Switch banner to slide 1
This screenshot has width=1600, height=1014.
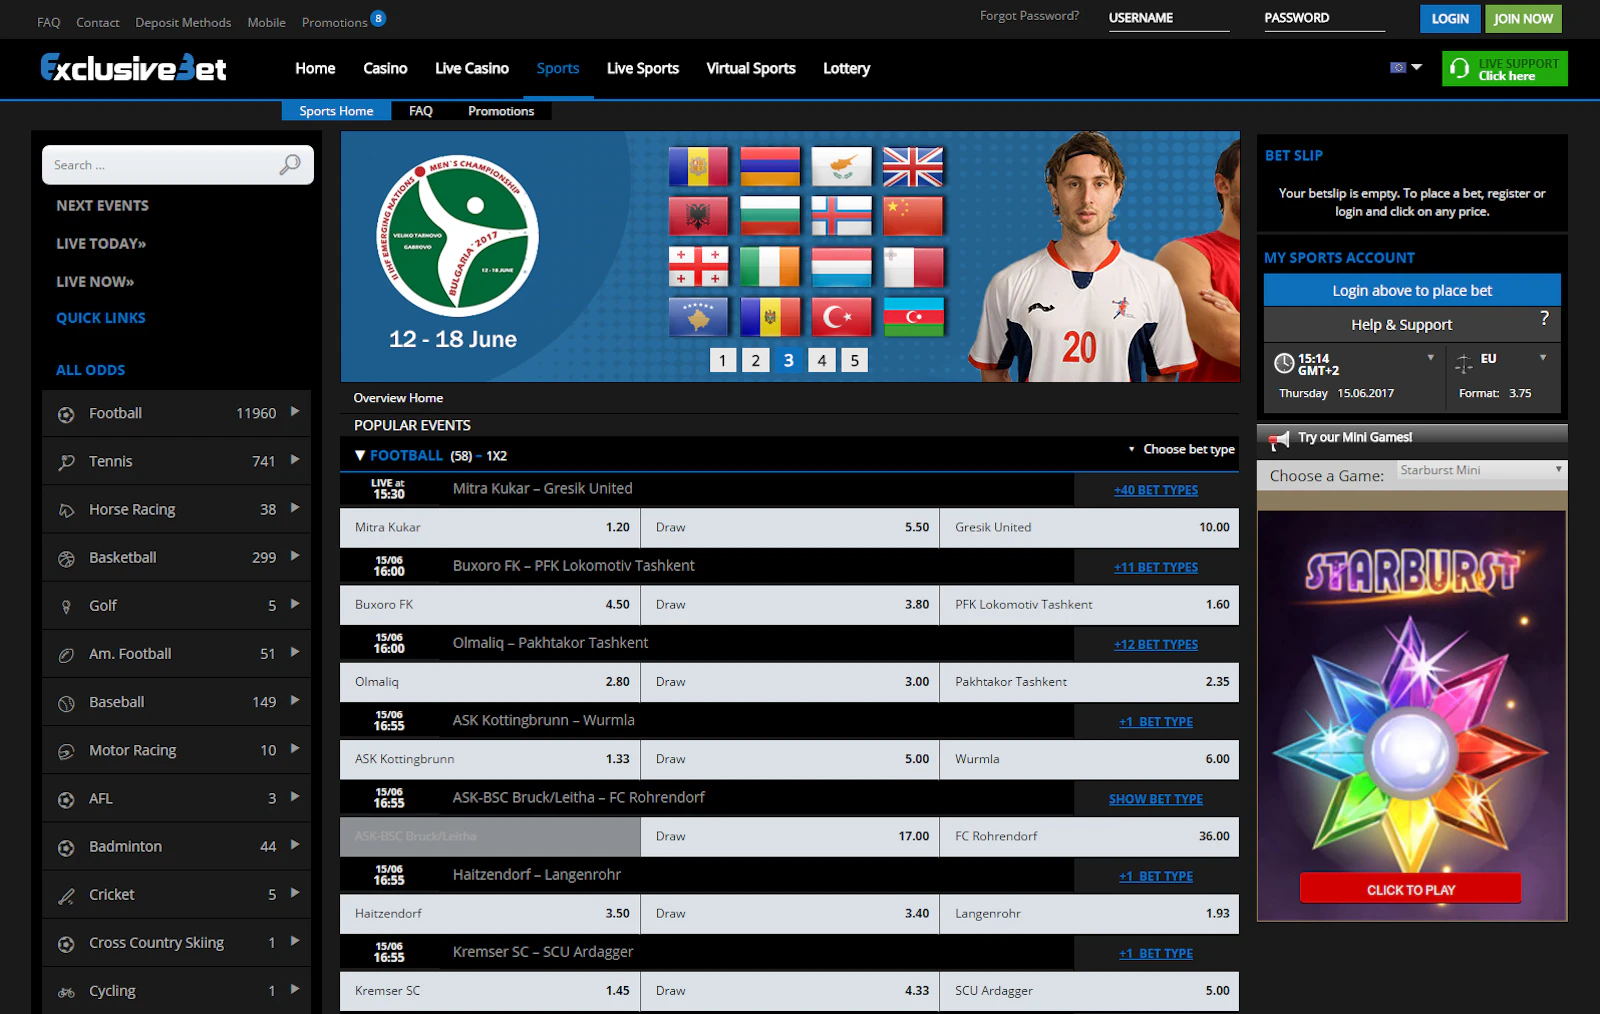tap(722, 360)
